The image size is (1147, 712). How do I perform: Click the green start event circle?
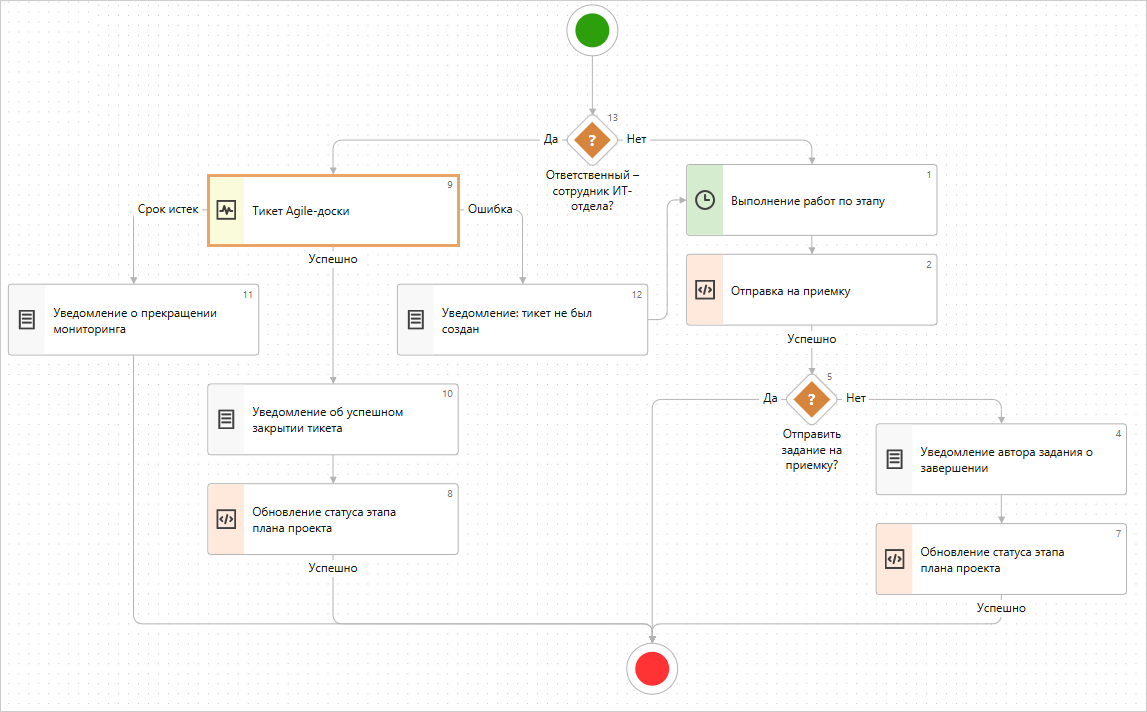click(592, 30)
